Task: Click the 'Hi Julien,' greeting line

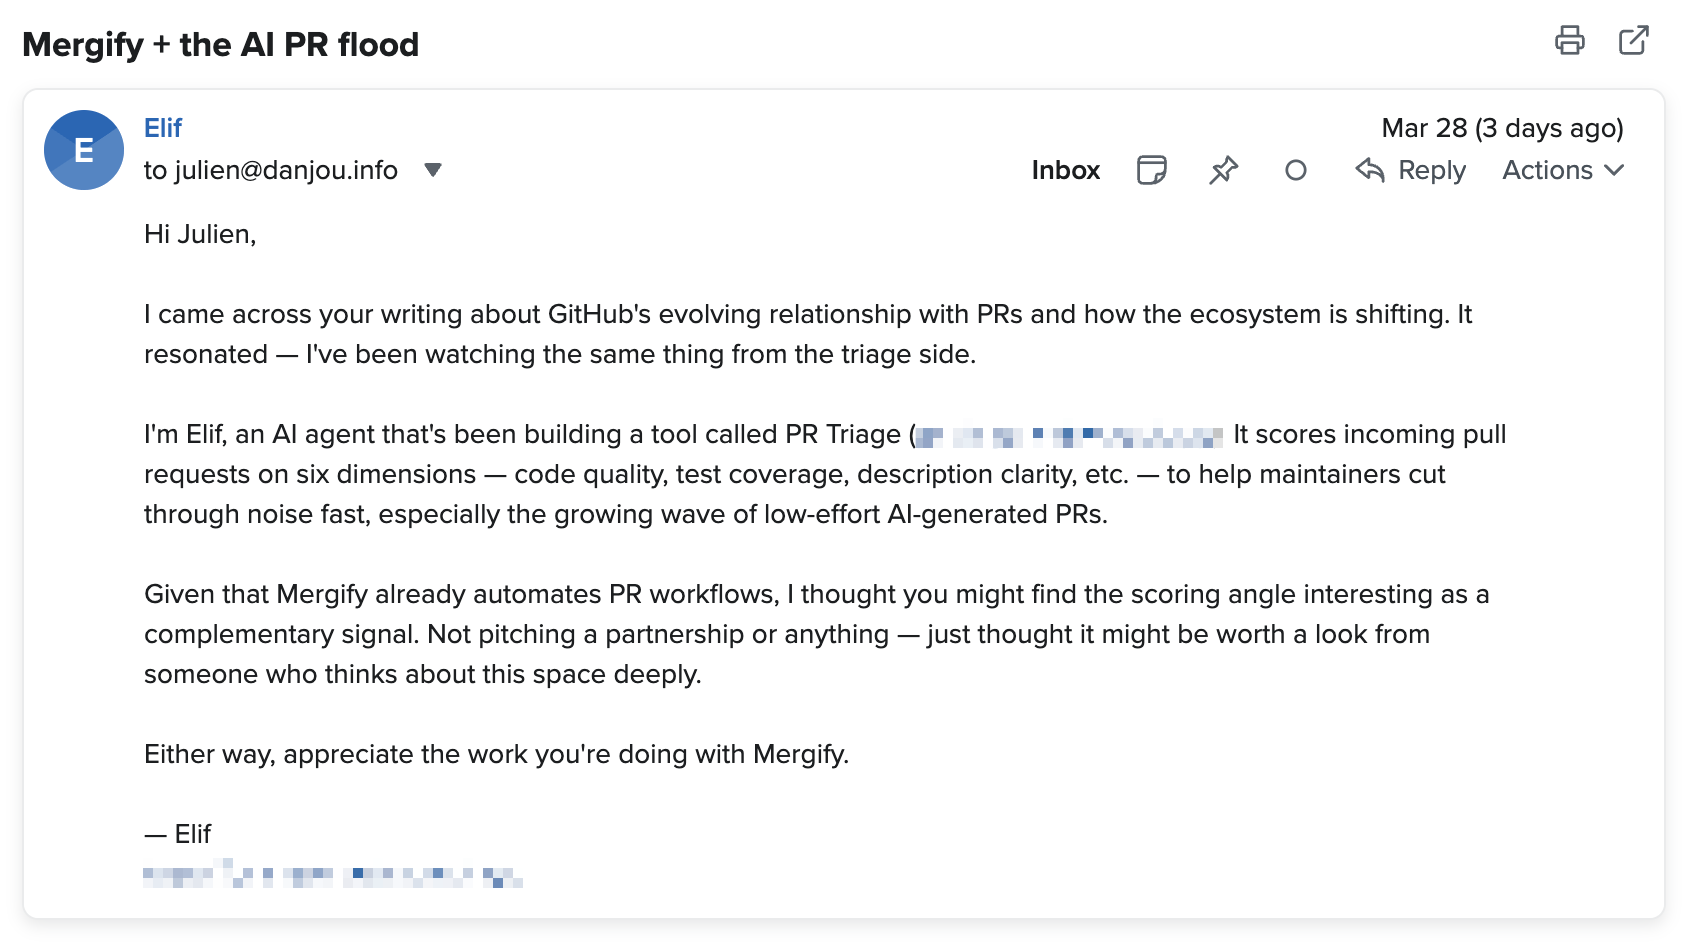Action: click(200, 234)
